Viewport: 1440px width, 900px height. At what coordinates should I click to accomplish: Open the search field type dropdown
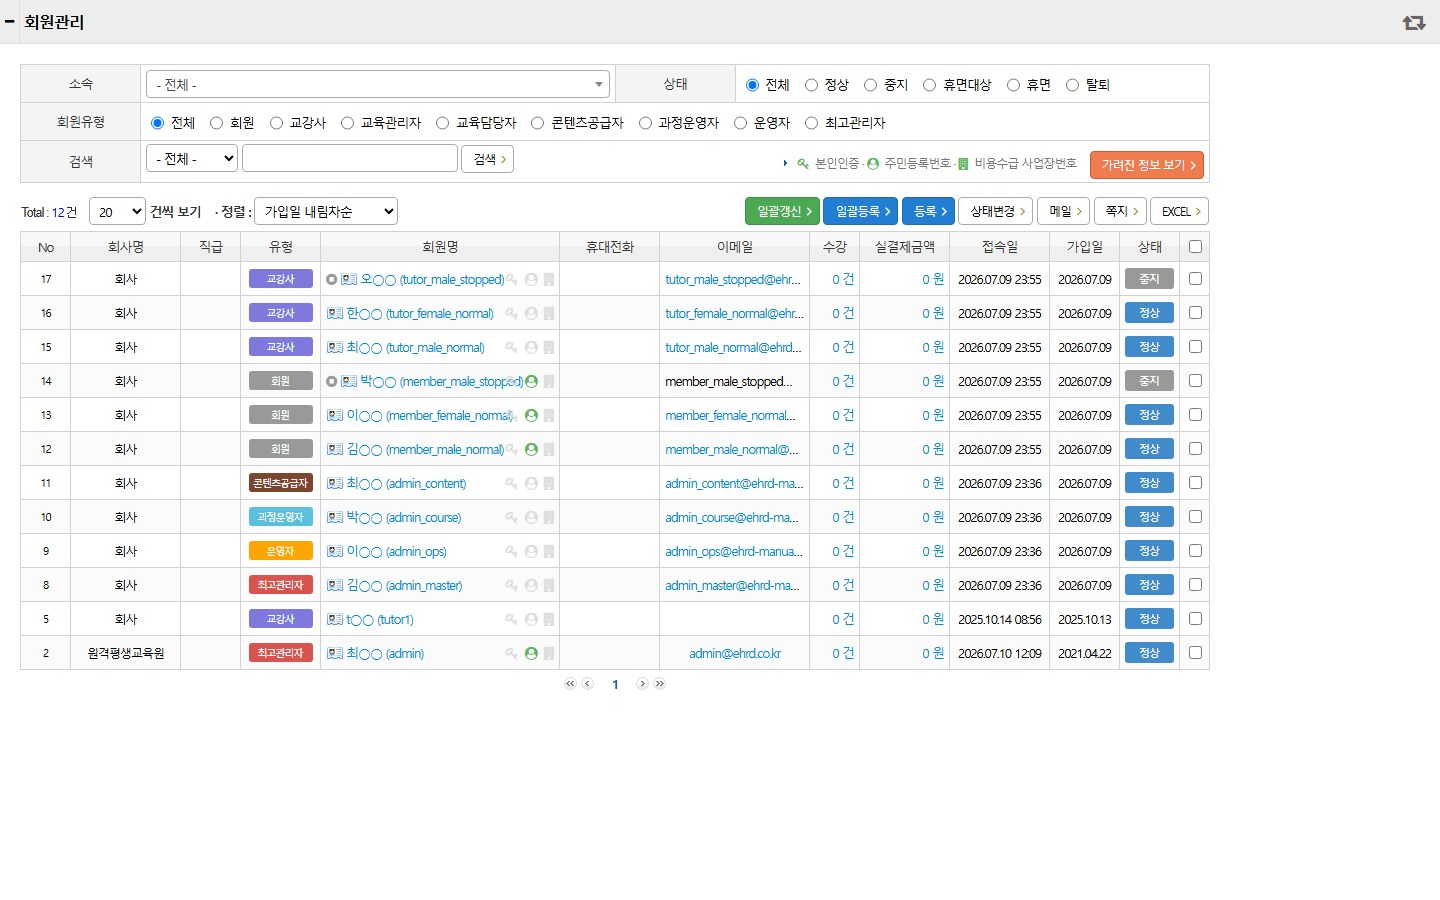click(x=192, y=158)
